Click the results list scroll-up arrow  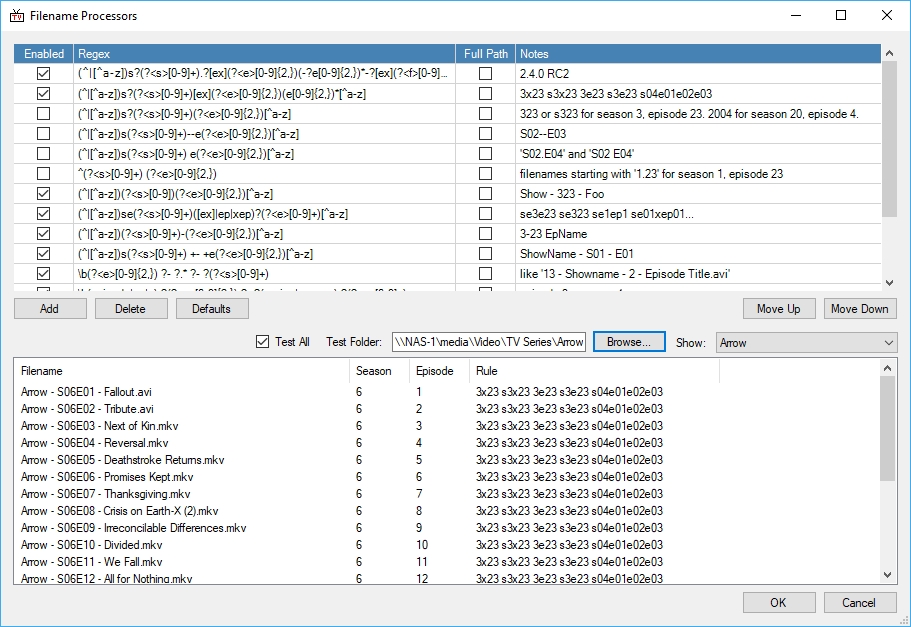click(888, 369)
